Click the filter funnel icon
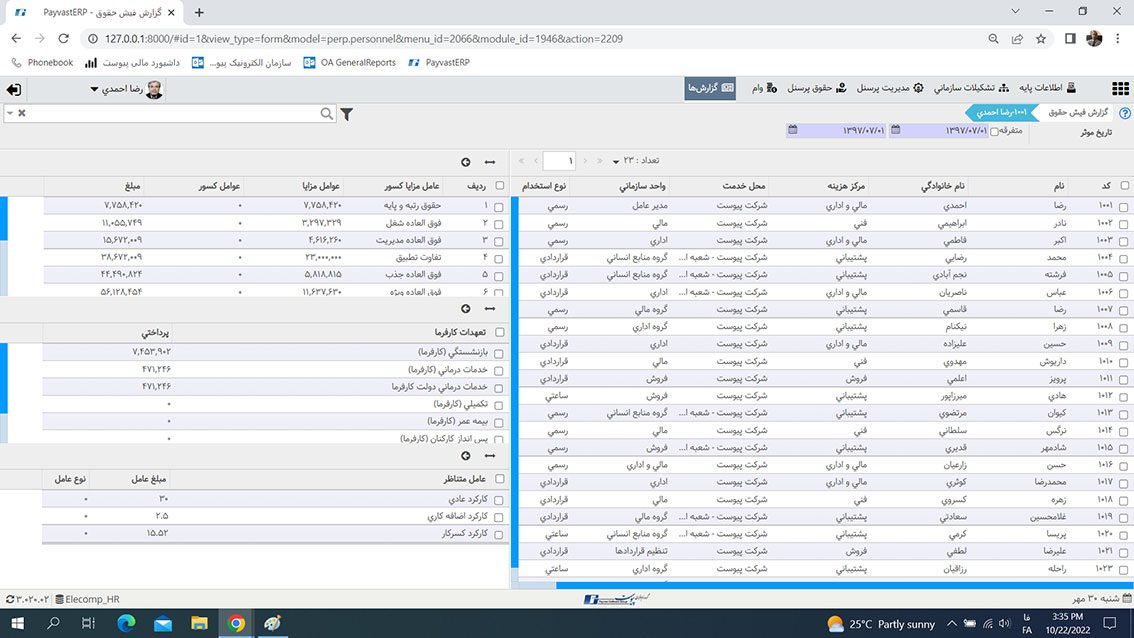Image resolution: width=1134 pixels, height=638 pixels. [347, 114]
